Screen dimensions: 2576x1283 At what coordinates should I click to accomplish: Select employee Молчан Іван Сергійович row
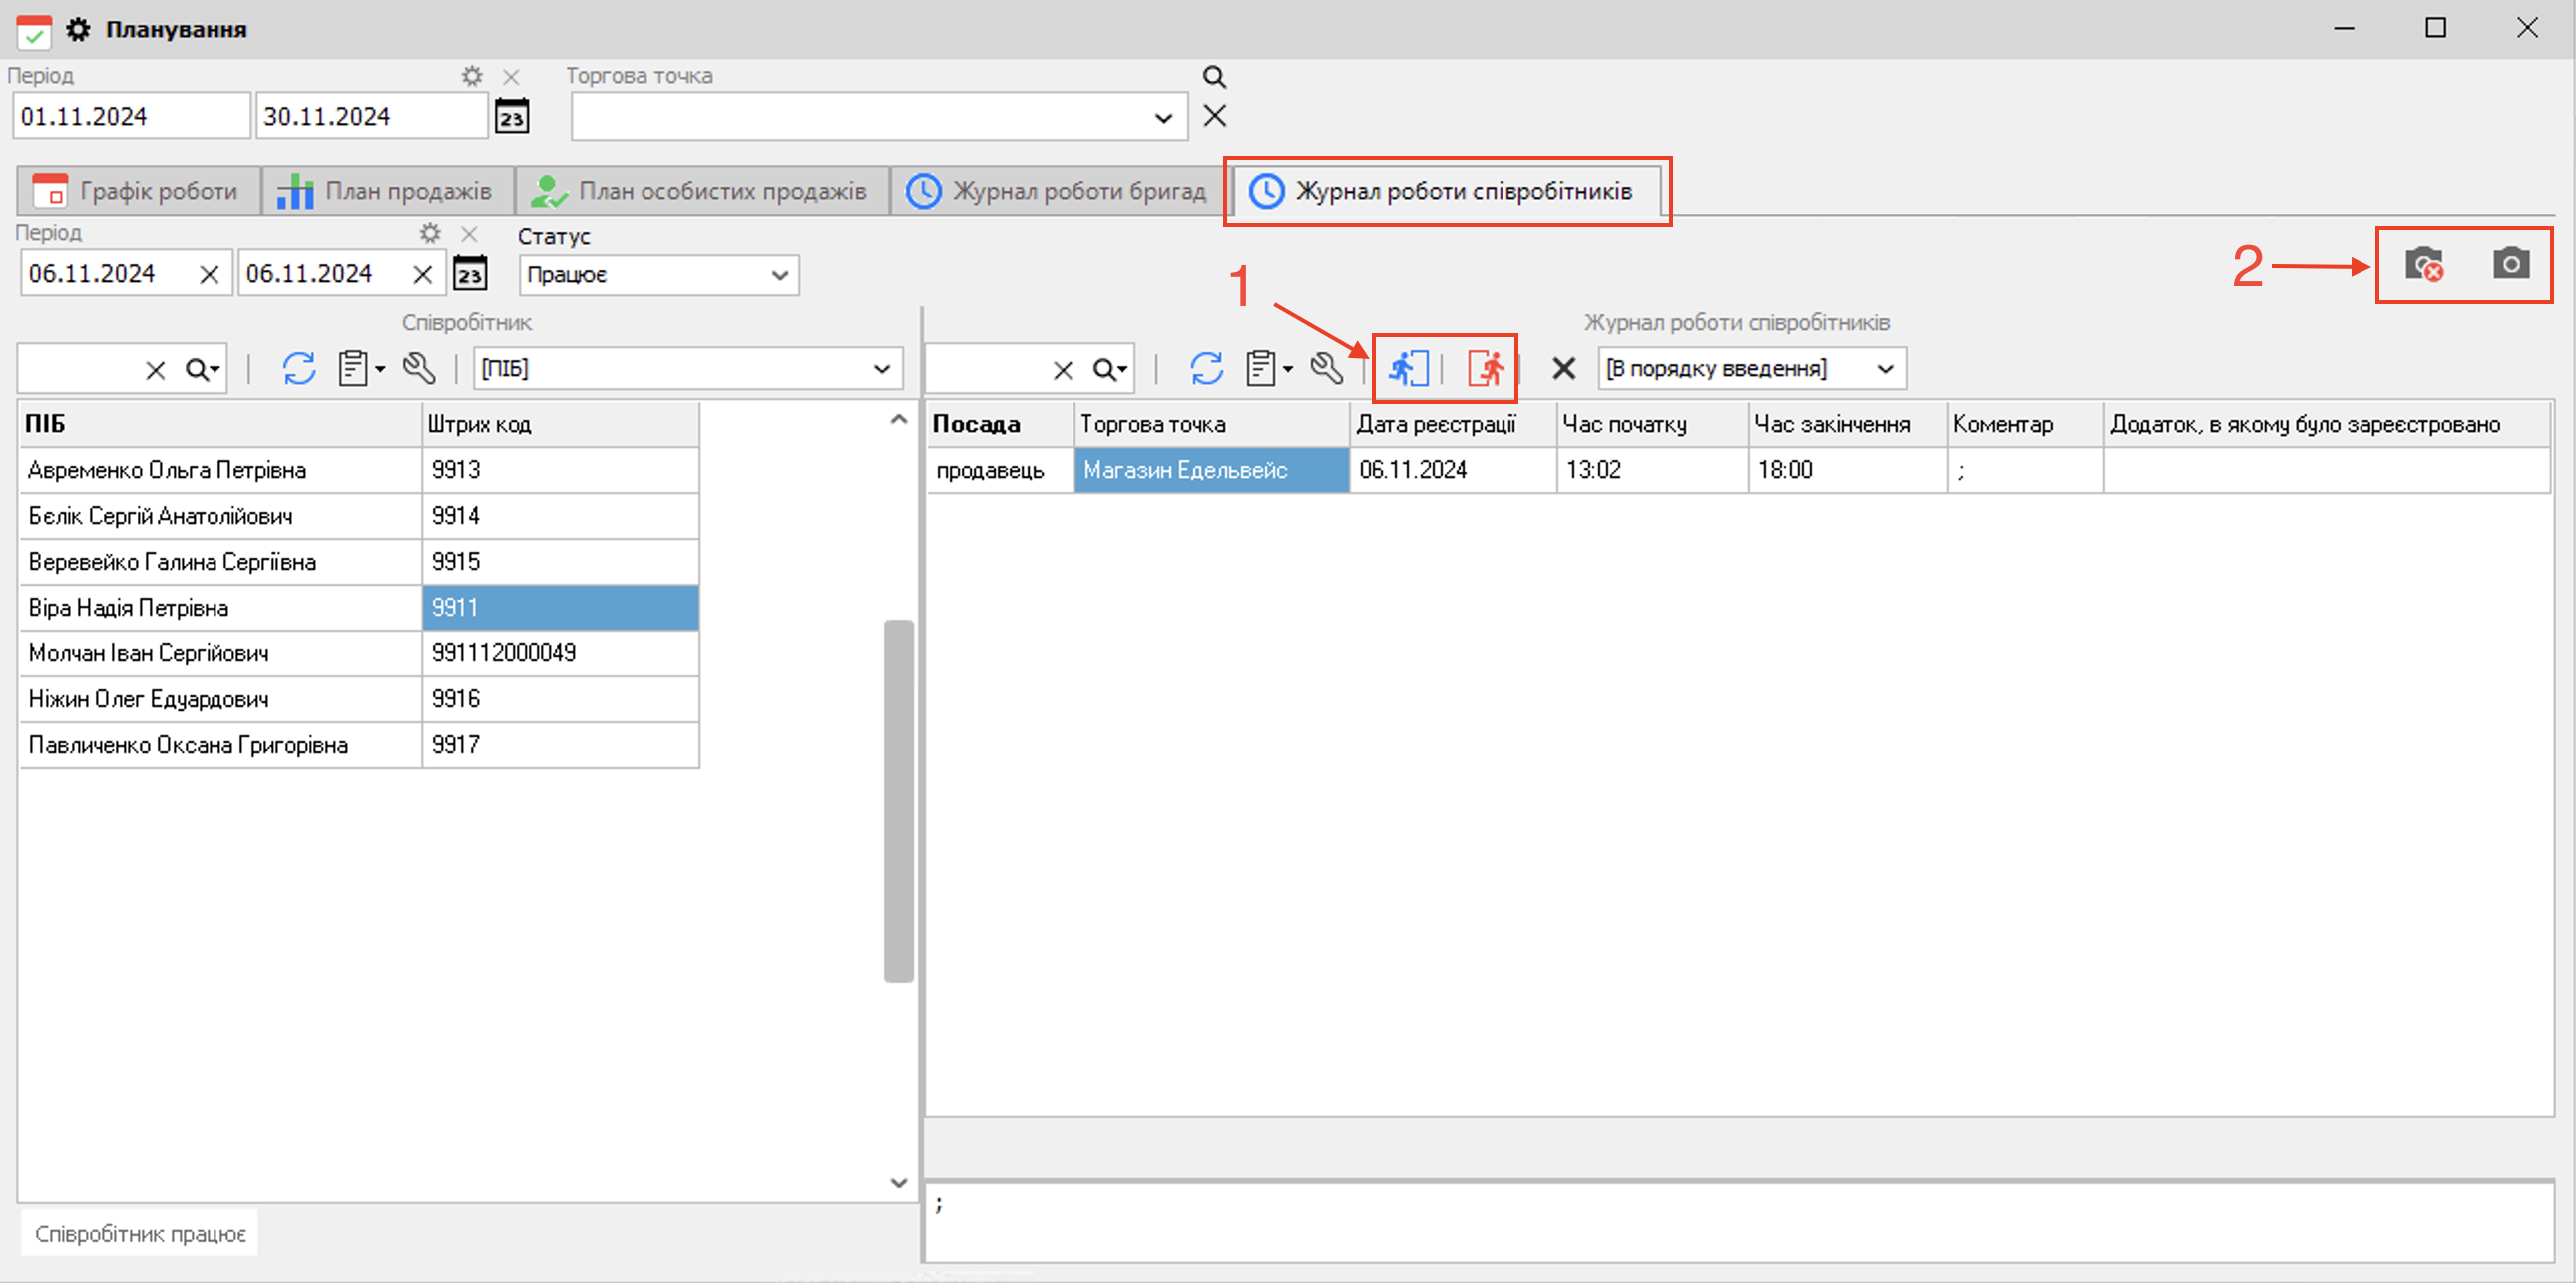149,653
